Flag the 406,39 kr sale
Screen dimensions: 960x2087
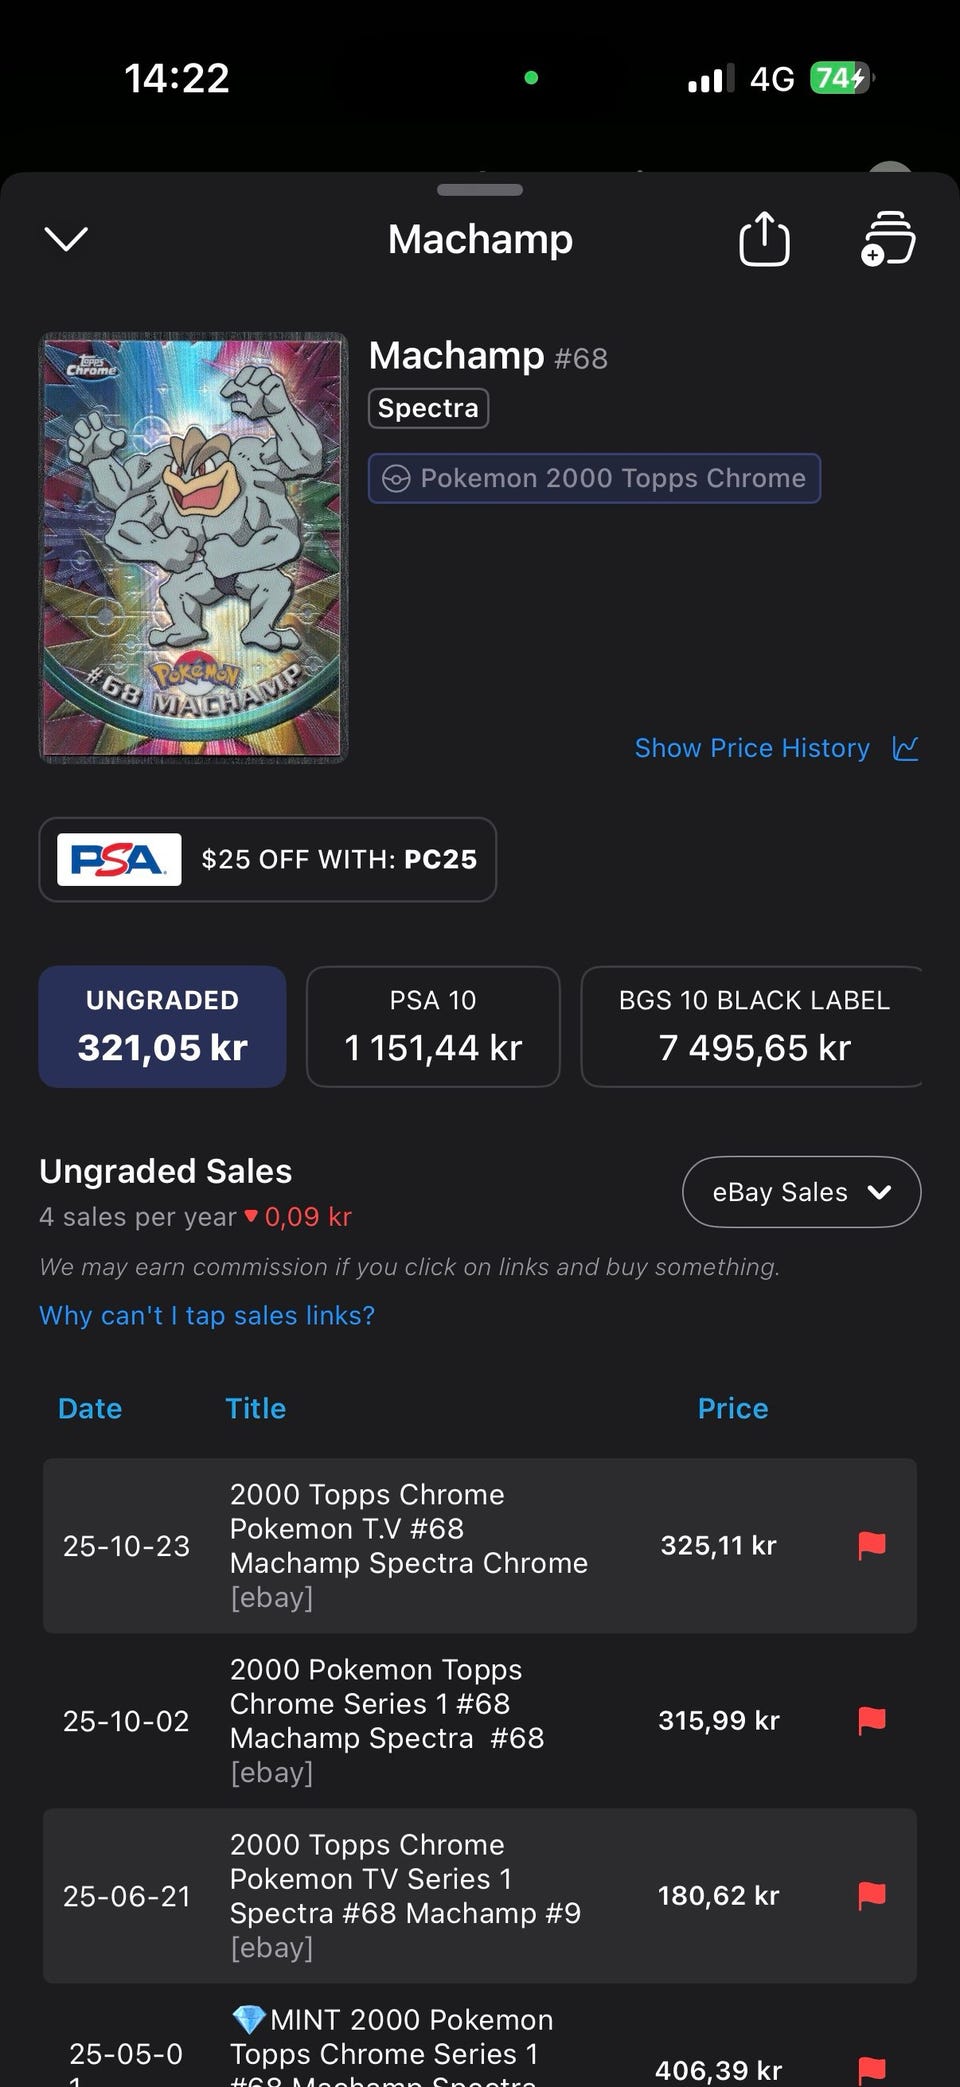point(872,2068)
